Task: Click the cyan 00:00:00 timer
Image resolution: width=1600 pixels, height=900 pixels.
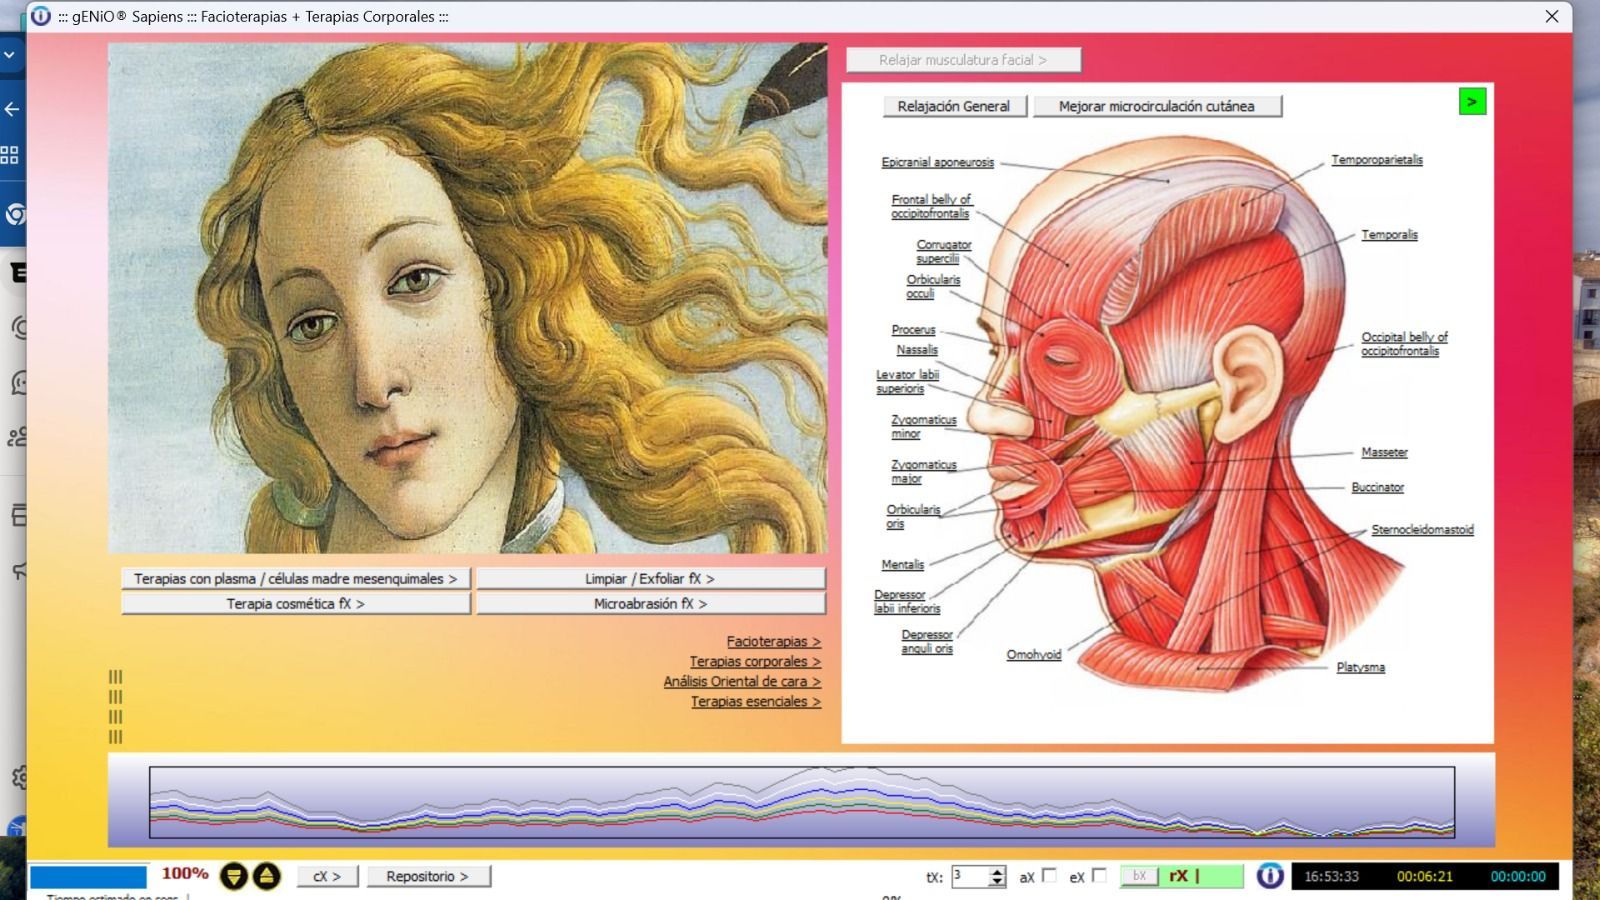Action: pyautogui.click(x=1517, y=876)
